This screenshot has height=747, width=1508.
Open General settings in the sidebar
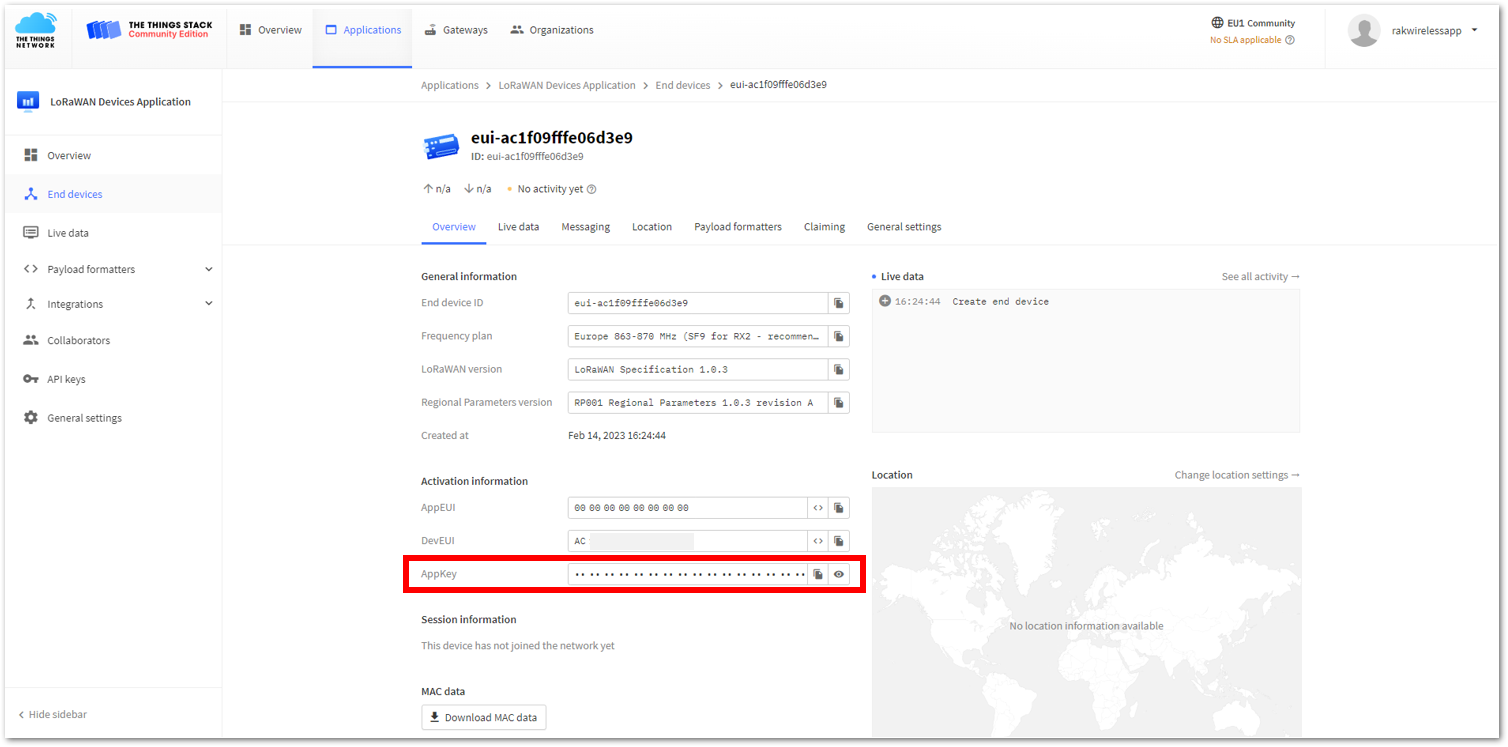tap(113, 418)
